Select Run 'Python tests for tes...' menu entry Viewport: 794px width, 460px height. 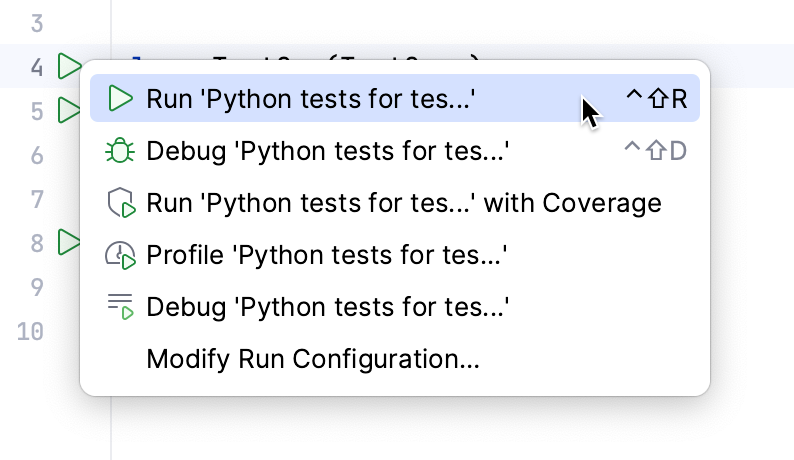point(310,99)
